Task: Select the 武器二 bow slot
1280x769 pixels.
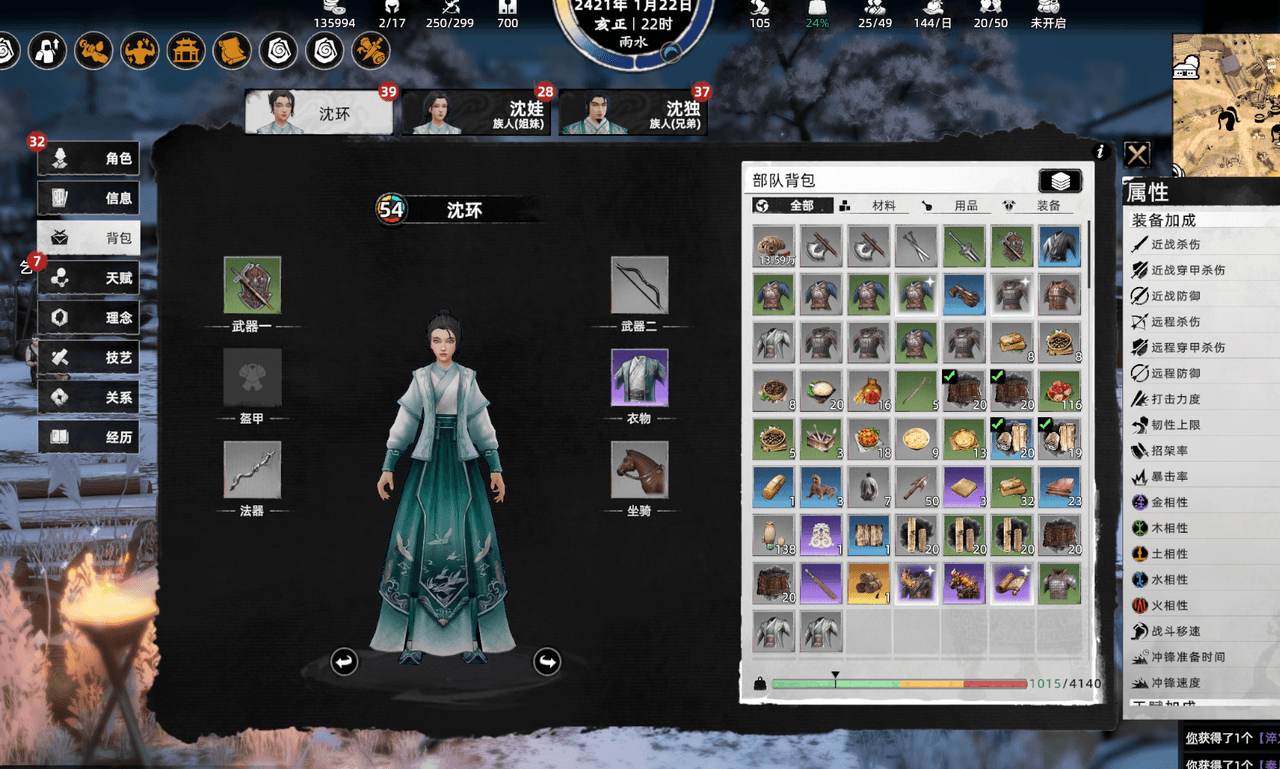Action: [x=639, y=285]
